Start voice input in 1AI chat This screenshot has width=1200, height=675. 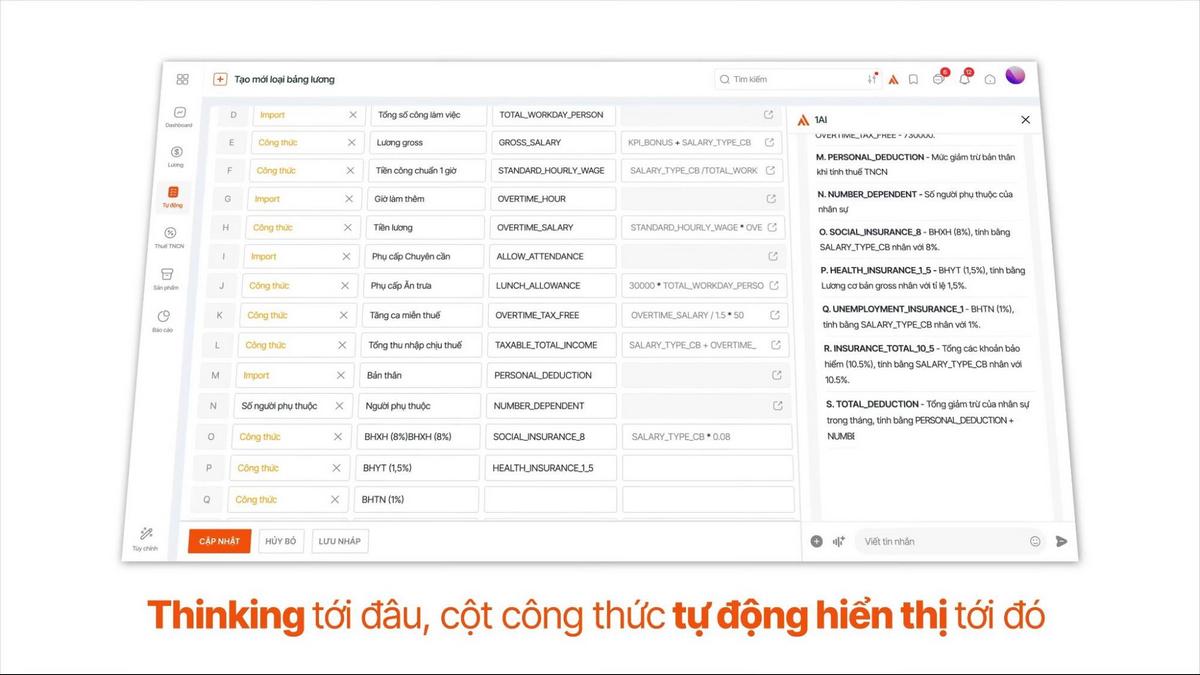838,541
